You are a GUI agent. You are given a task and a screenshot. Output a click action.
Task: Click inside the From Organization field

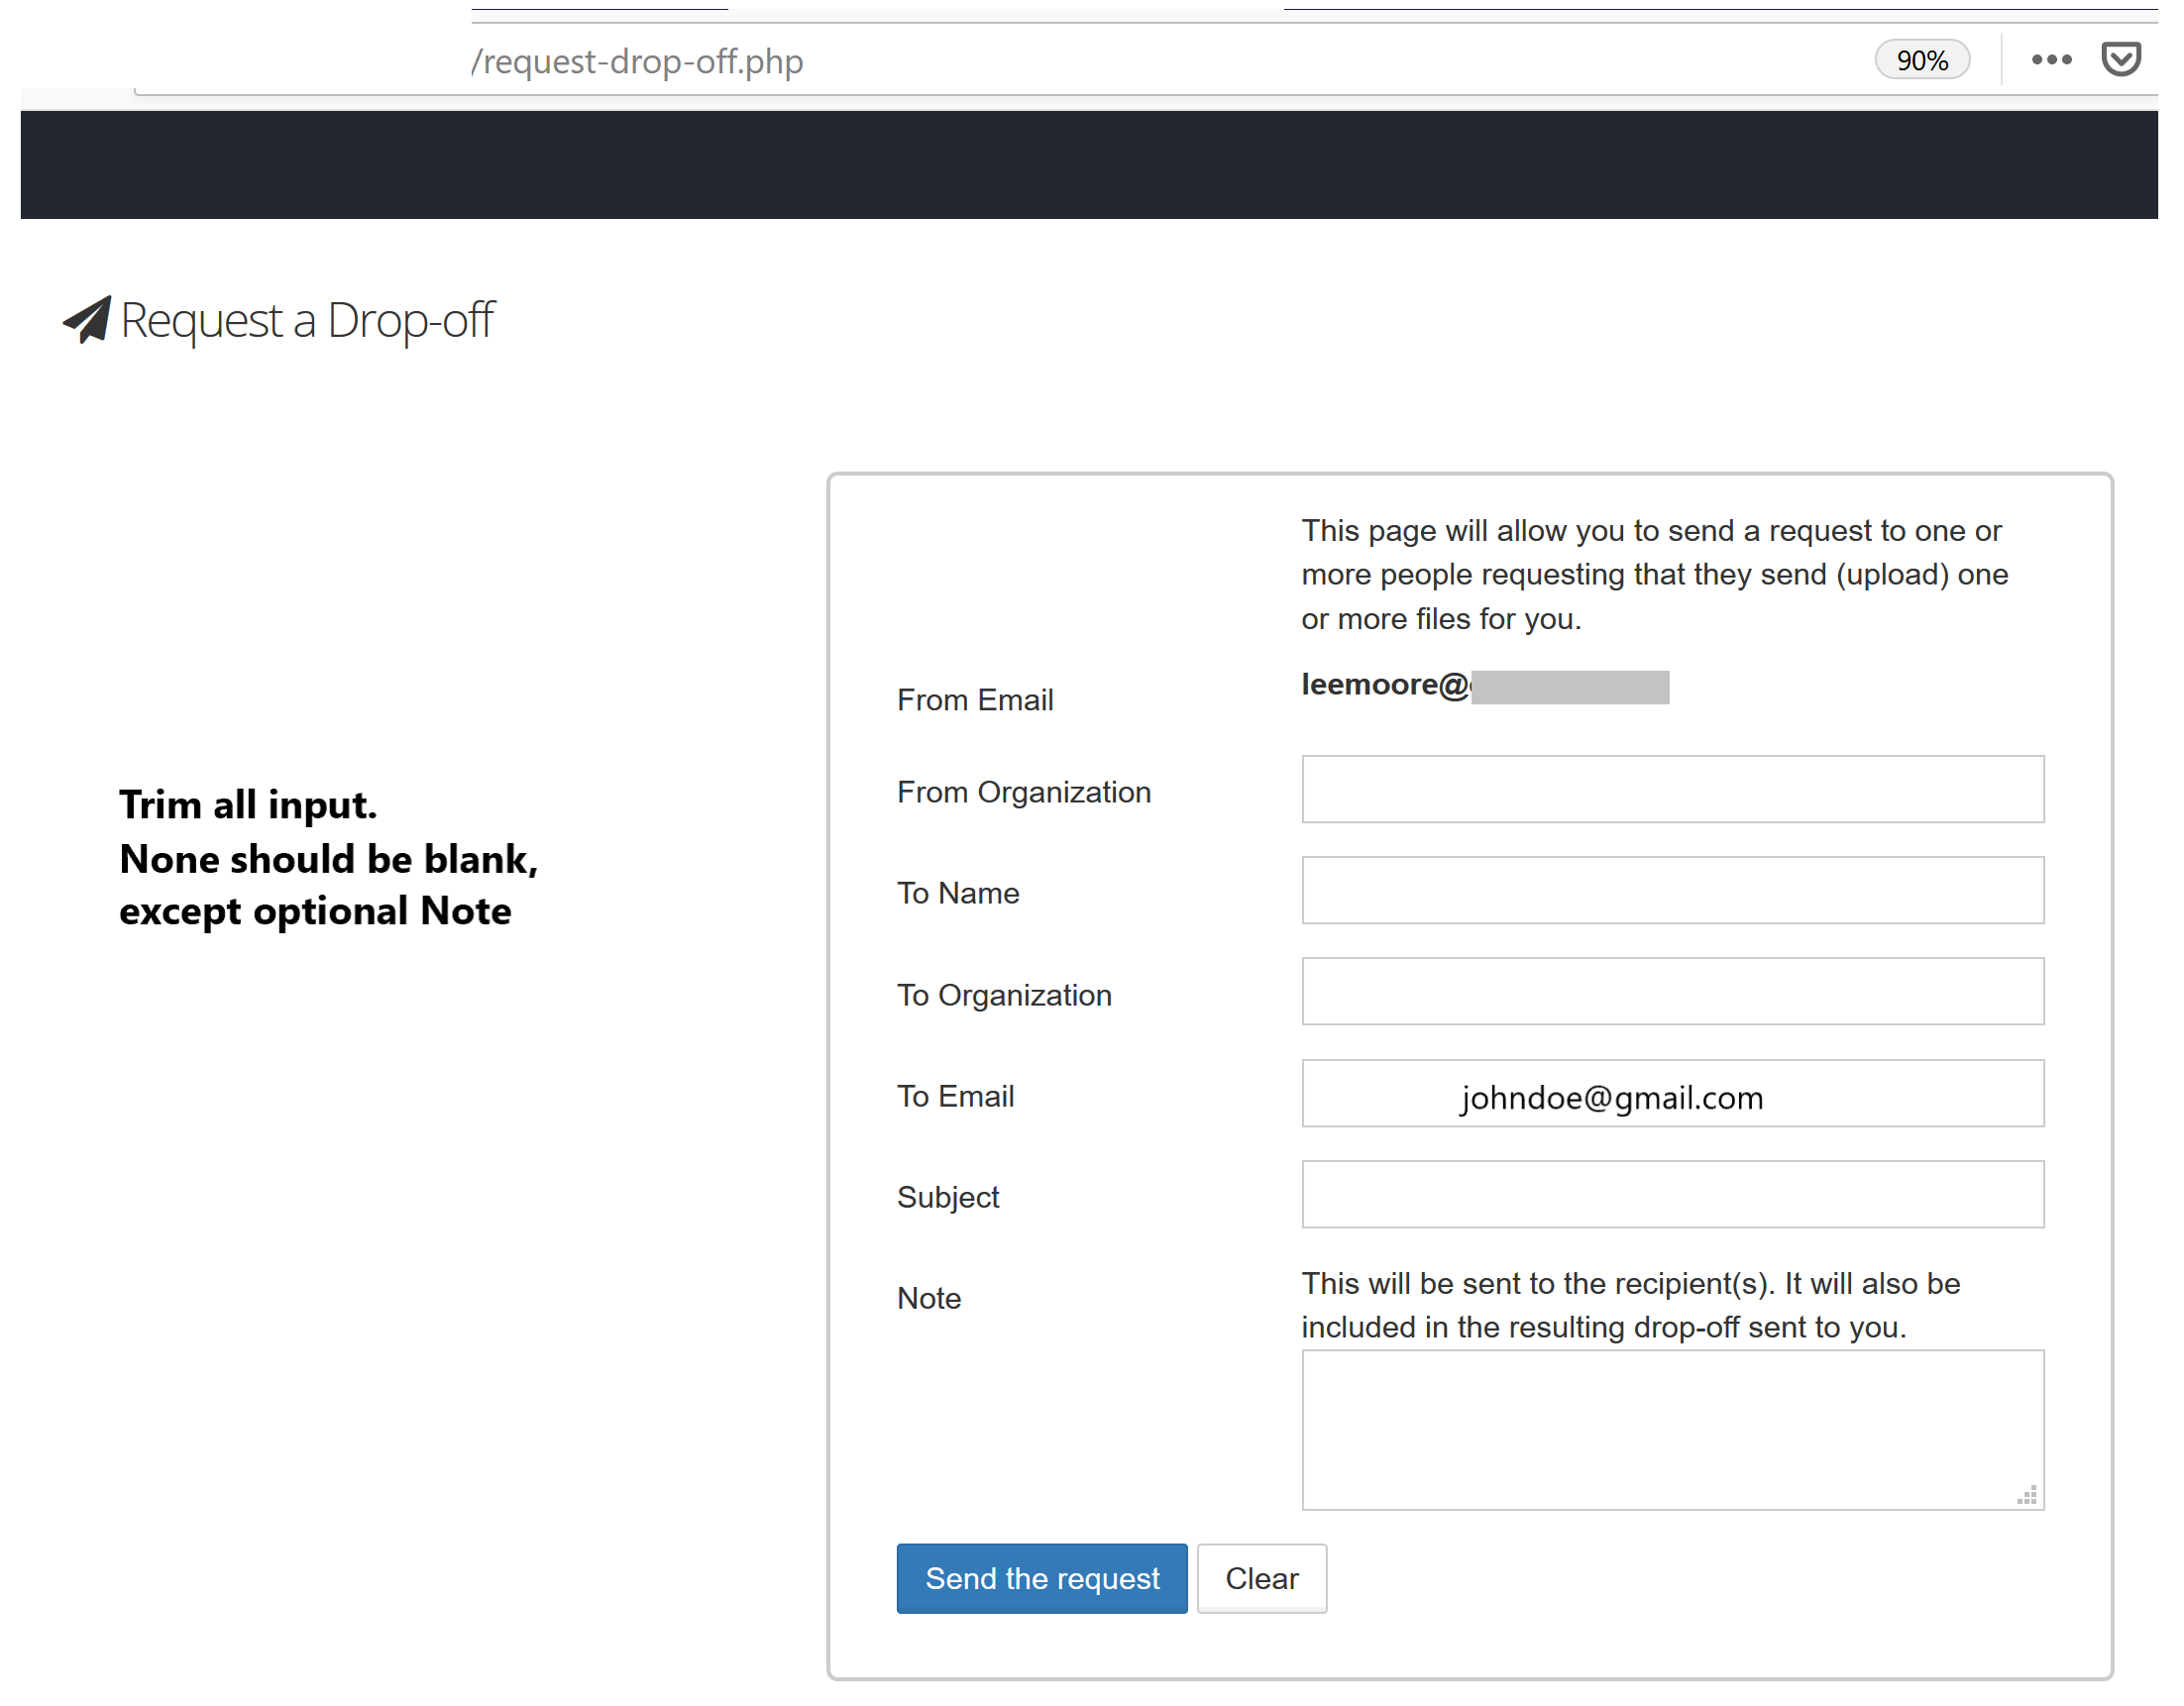coord(1671,789)
